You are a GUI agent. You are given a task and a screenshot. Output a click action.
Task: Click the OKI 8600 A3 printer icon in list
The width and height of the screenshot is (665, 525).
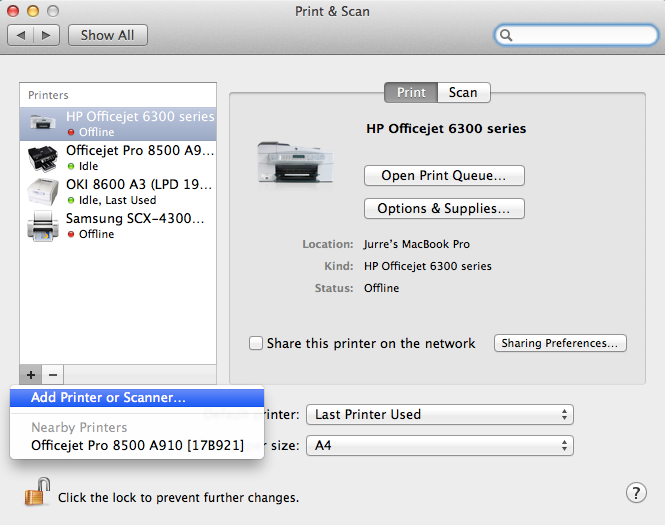(42, 192)
